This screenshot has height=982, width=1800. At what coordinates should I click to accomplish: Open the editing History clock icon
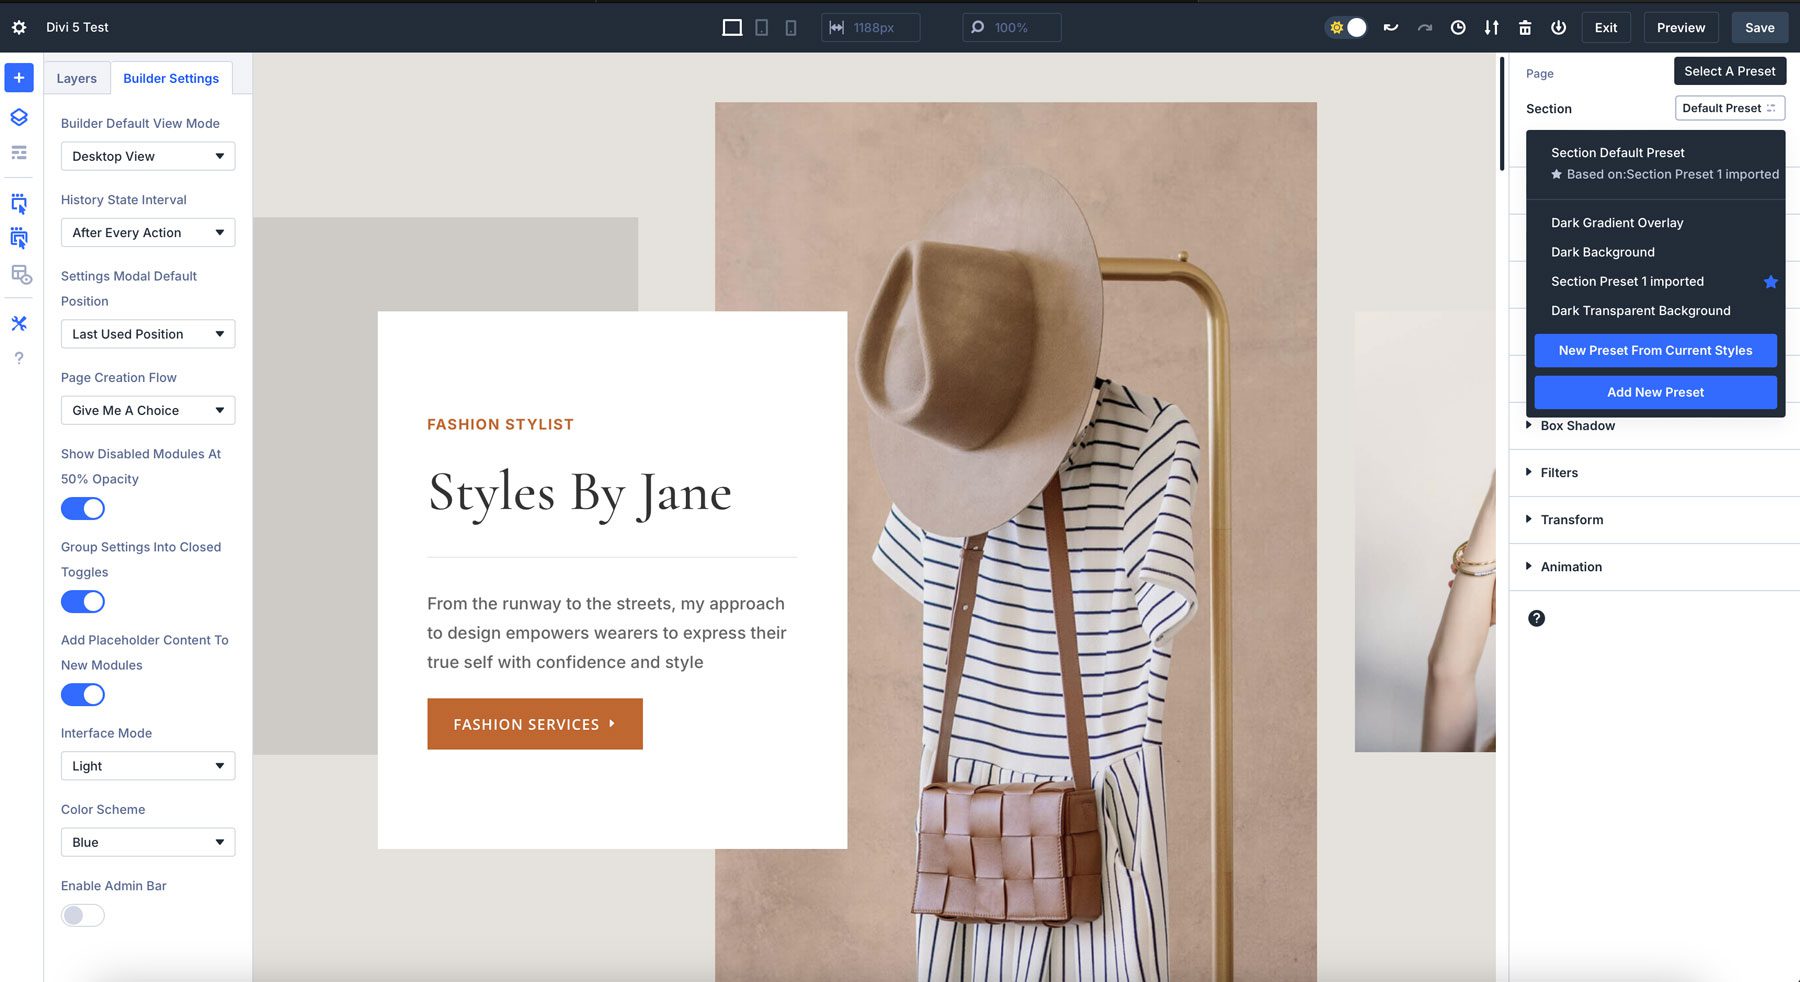click(1457, 27)
